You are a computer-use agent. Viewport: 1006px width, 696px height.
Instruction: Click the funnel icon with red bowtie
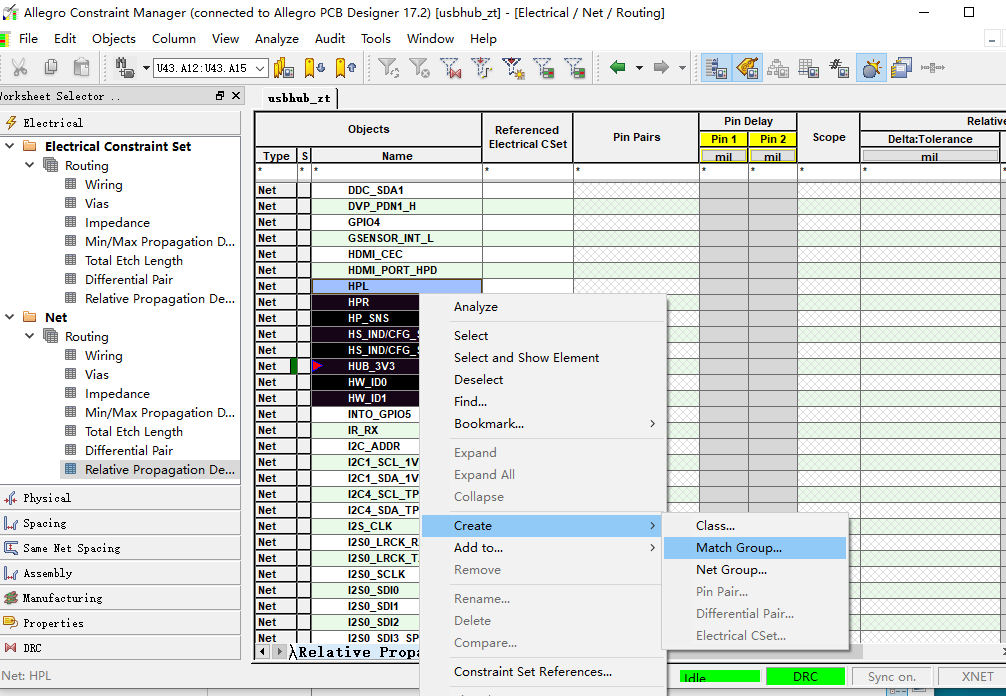click(x=450, y=67)
